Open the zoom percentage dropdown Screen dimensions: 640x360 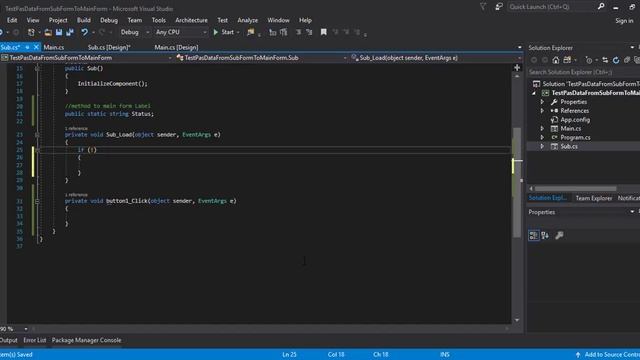[26, 329]
